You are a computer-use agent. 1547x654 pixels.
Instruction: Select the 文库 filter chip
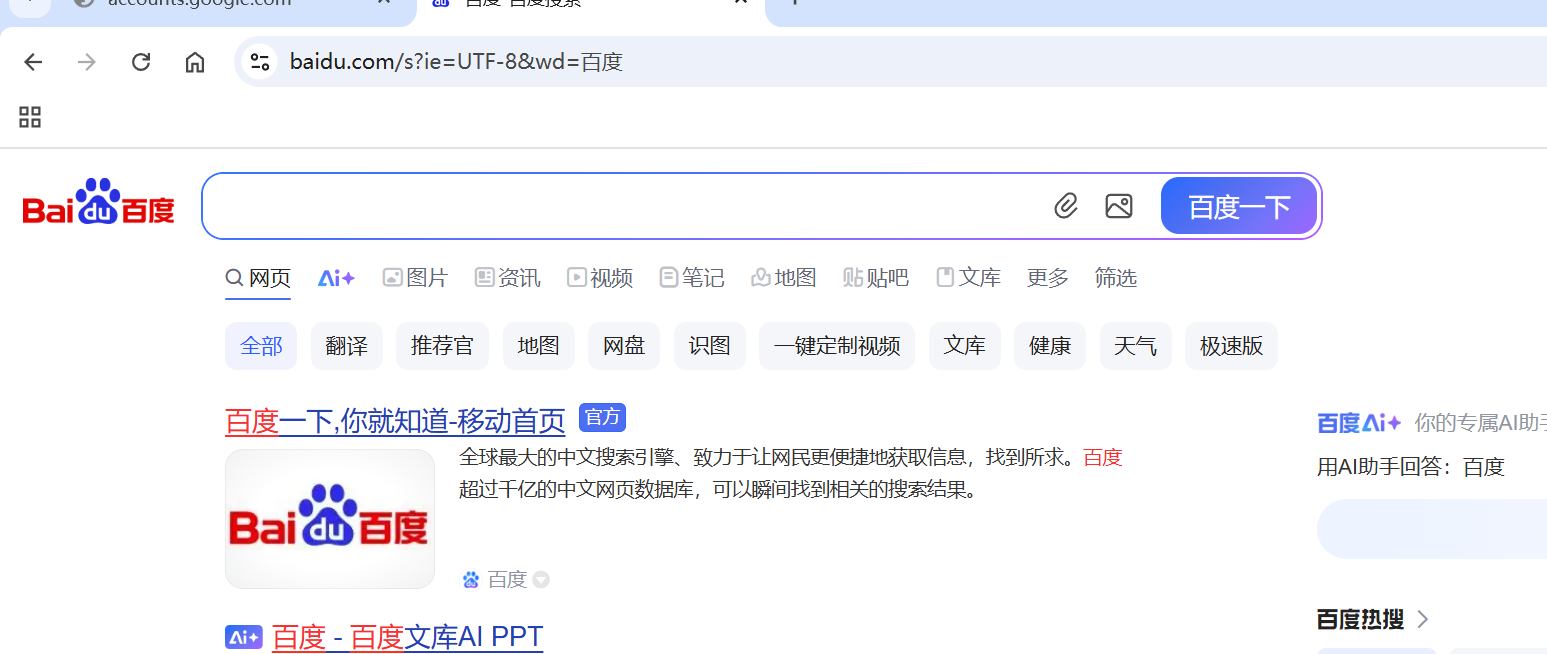point(965,346)
